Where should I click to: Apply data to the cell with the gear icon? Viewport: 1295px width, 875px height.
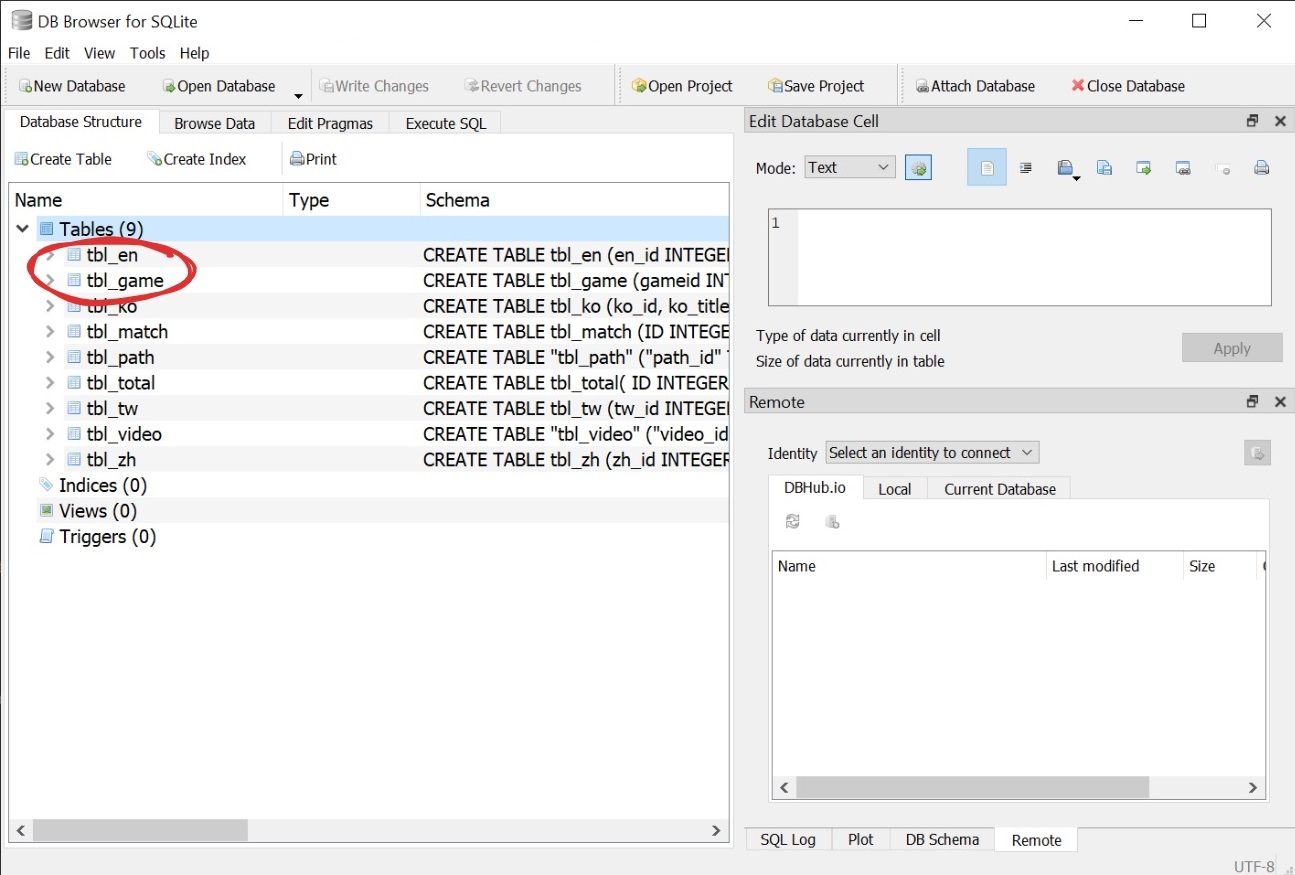918,167
